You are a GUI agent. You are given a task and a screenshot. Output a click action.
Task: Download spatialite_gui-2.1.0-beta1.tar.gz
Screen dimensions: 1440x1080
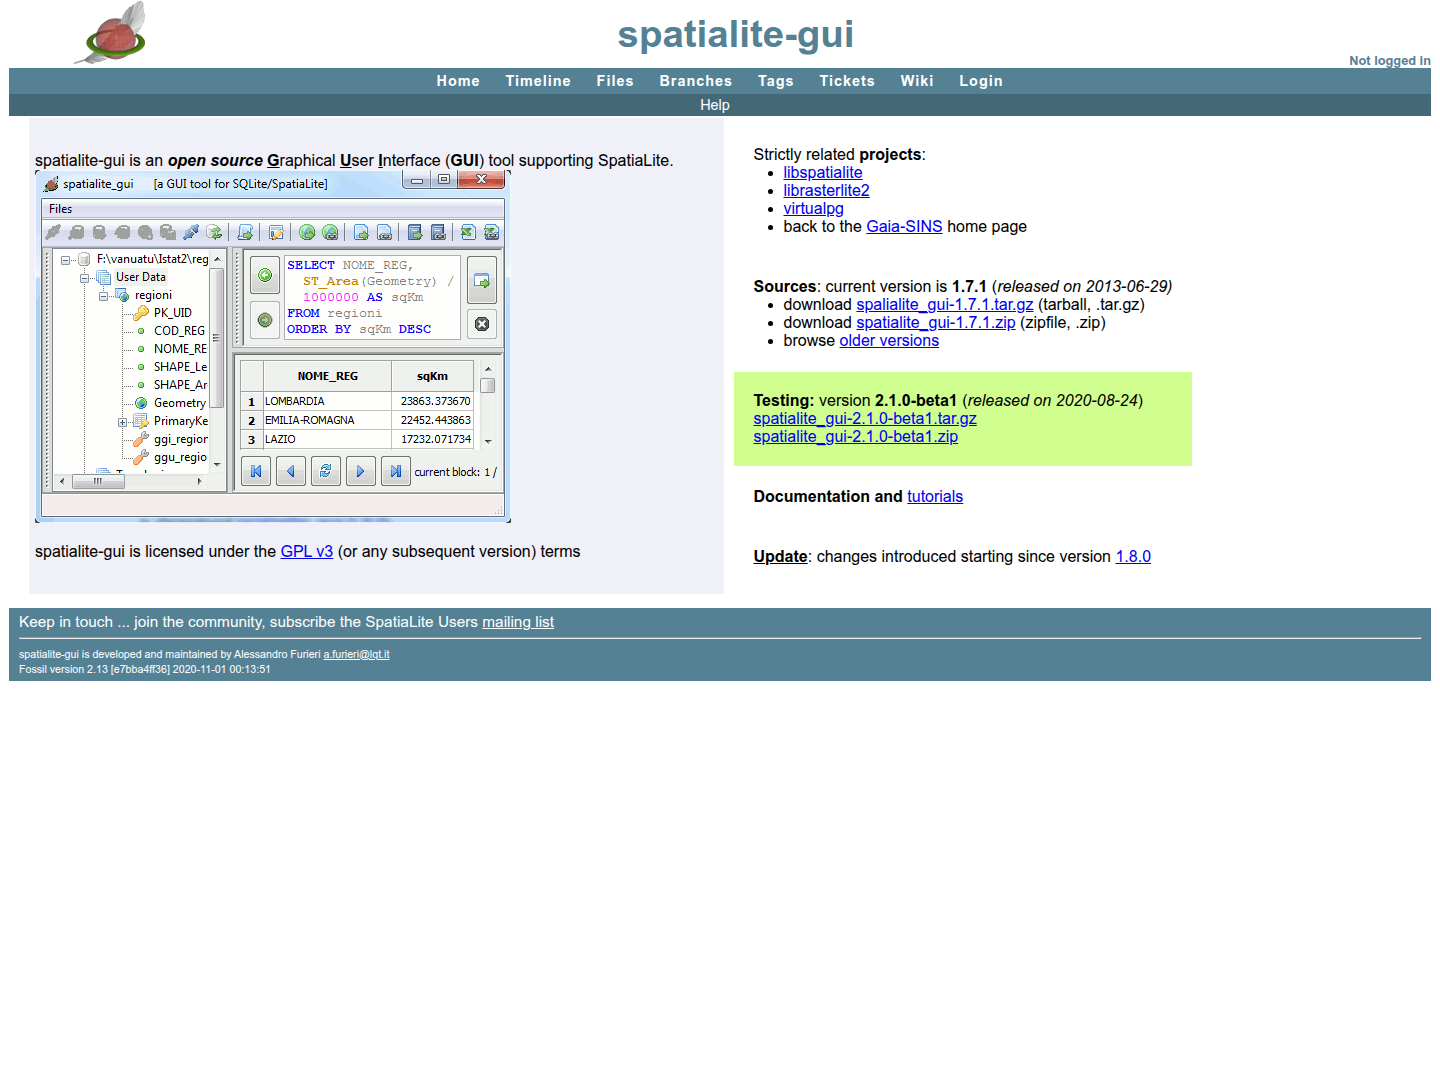click(x=865, y=419)
